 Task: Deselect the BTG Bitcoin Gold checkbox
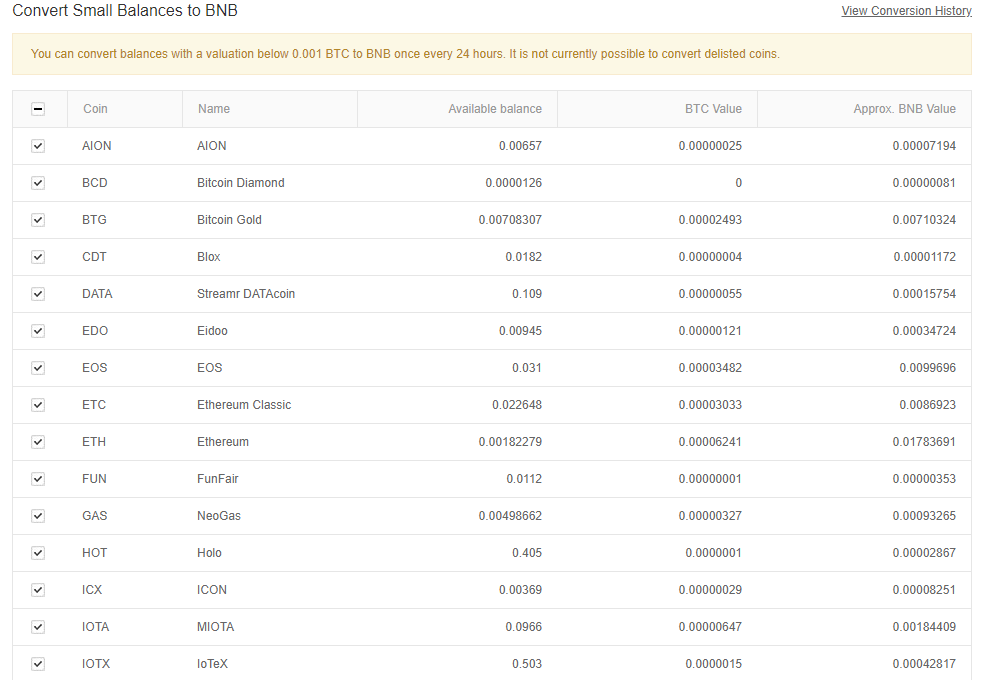coord(38,220)
